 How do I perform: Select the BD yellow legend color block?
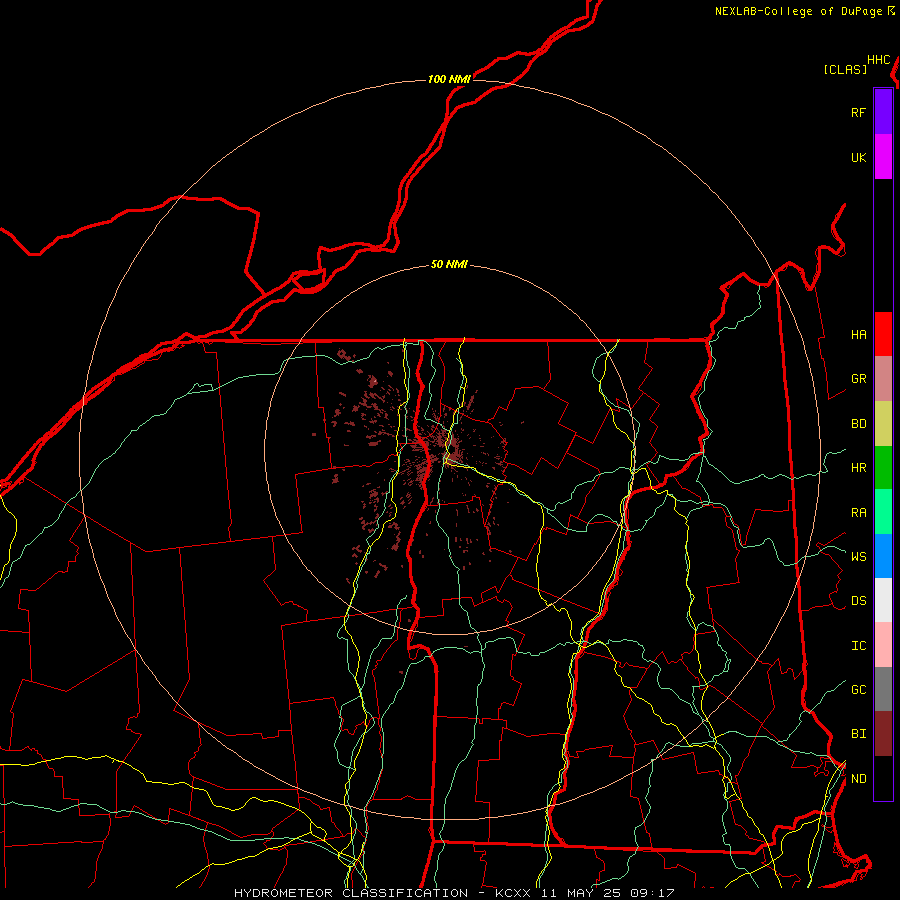point(883,424)
